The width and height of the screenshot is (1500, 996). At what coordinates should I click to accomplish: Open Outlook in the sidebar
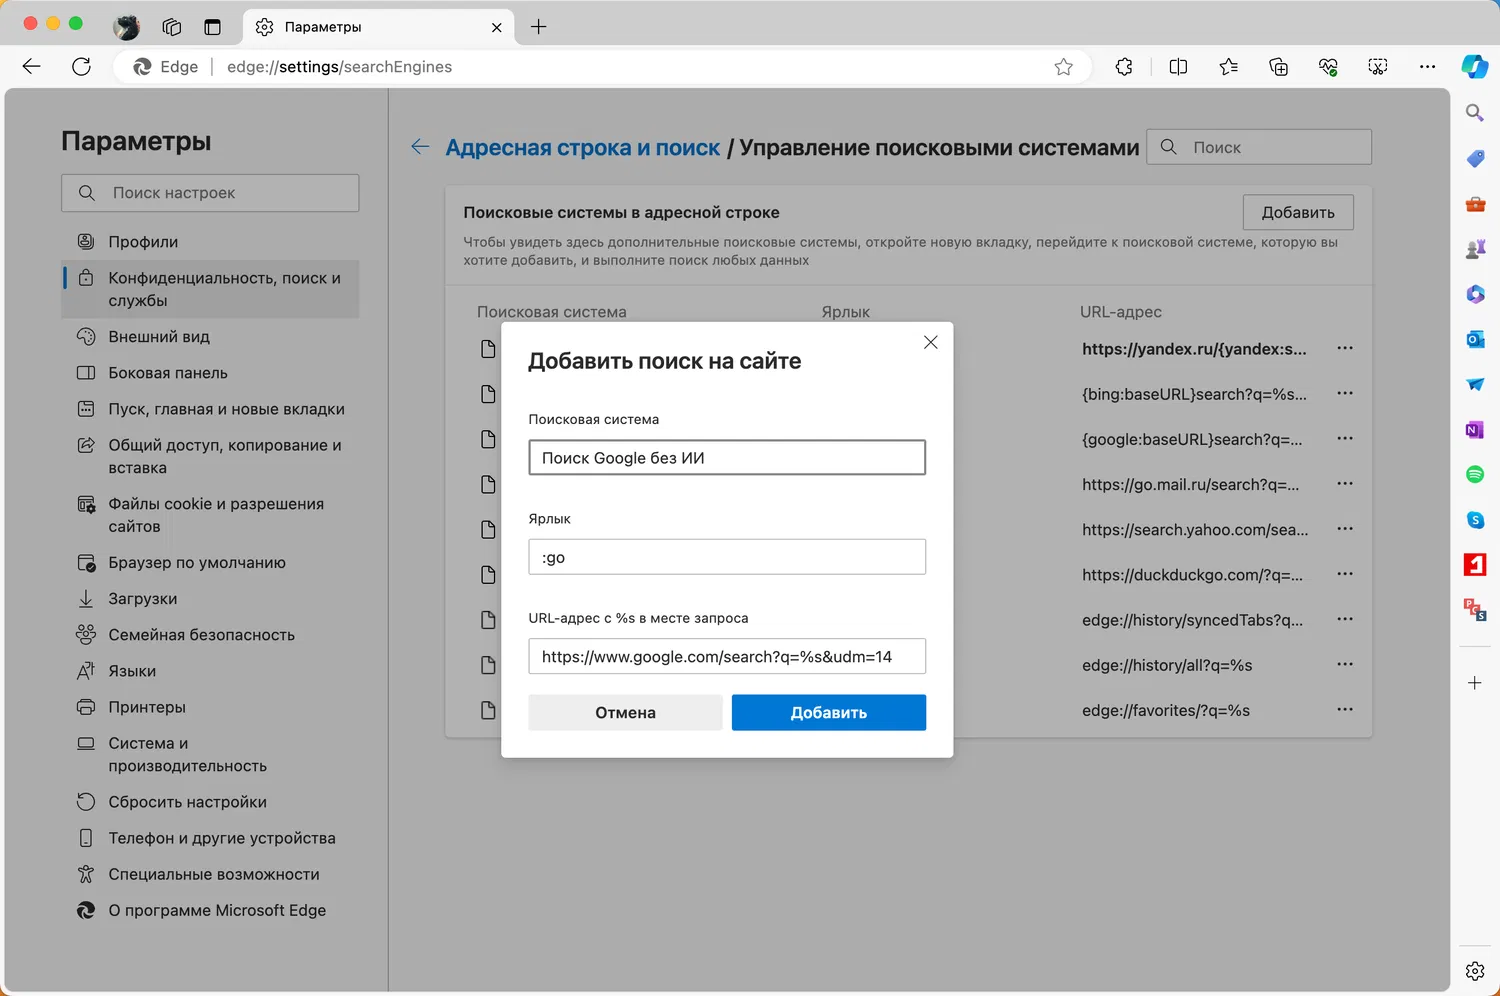1475,339
